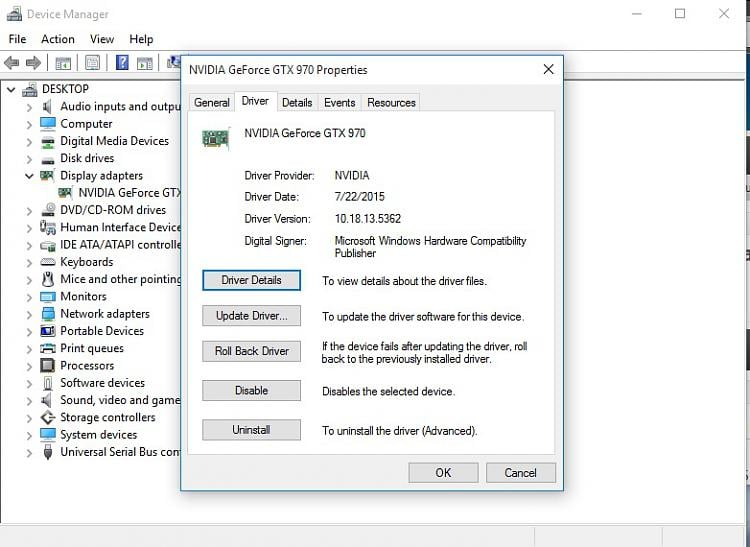Click the Network adapters icon

[x=48, y=314]
